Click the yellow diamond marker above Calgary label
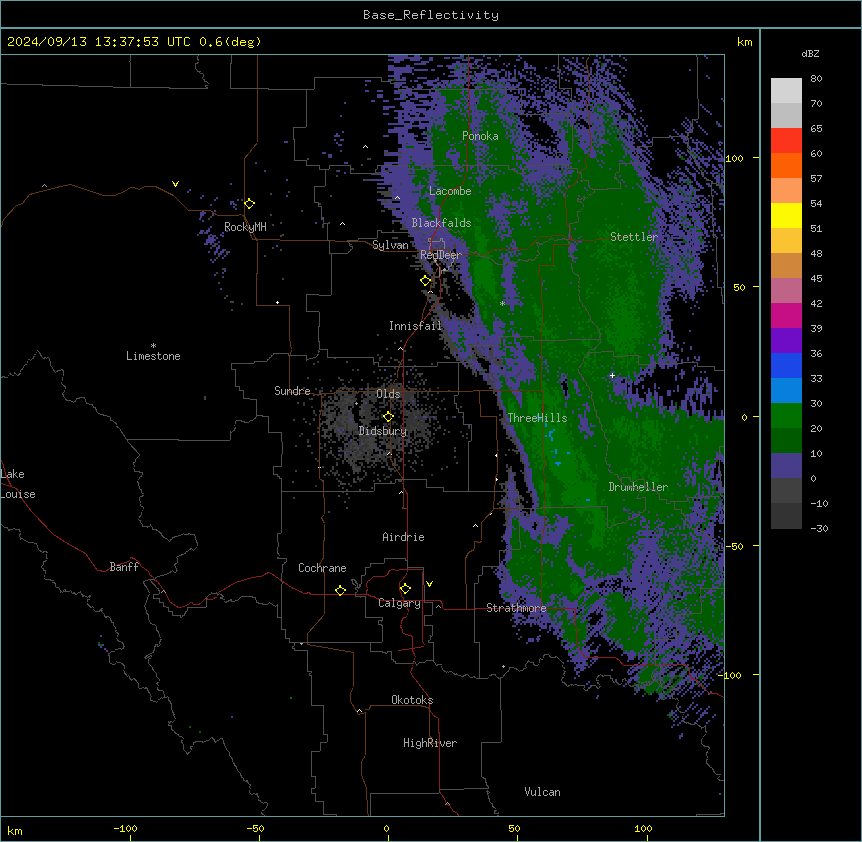Viewport: 862px width, 842px height. pos(405,589)
